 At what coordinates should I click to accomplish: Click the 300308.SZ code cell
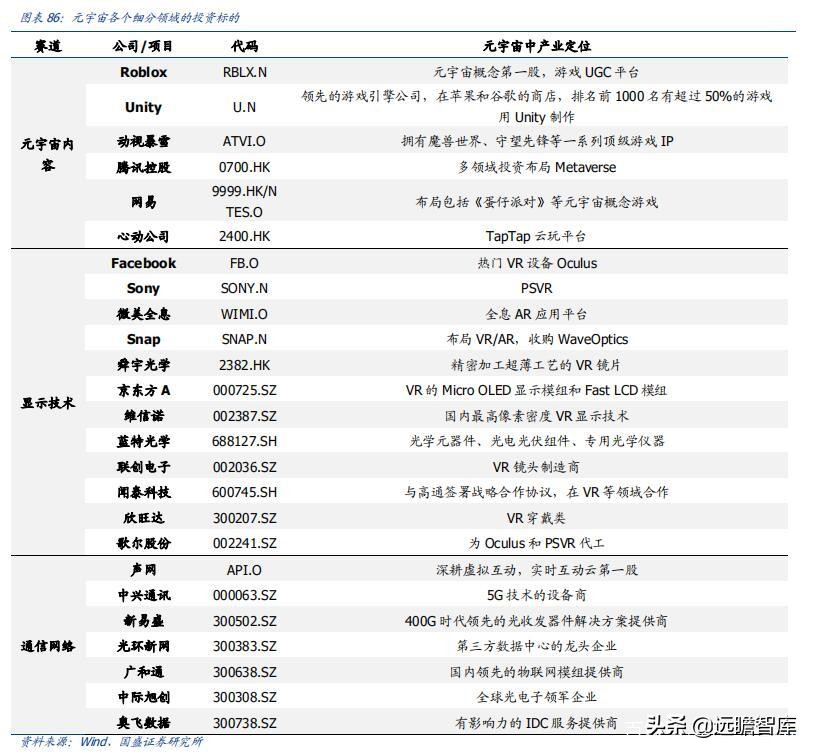[244, 697]
